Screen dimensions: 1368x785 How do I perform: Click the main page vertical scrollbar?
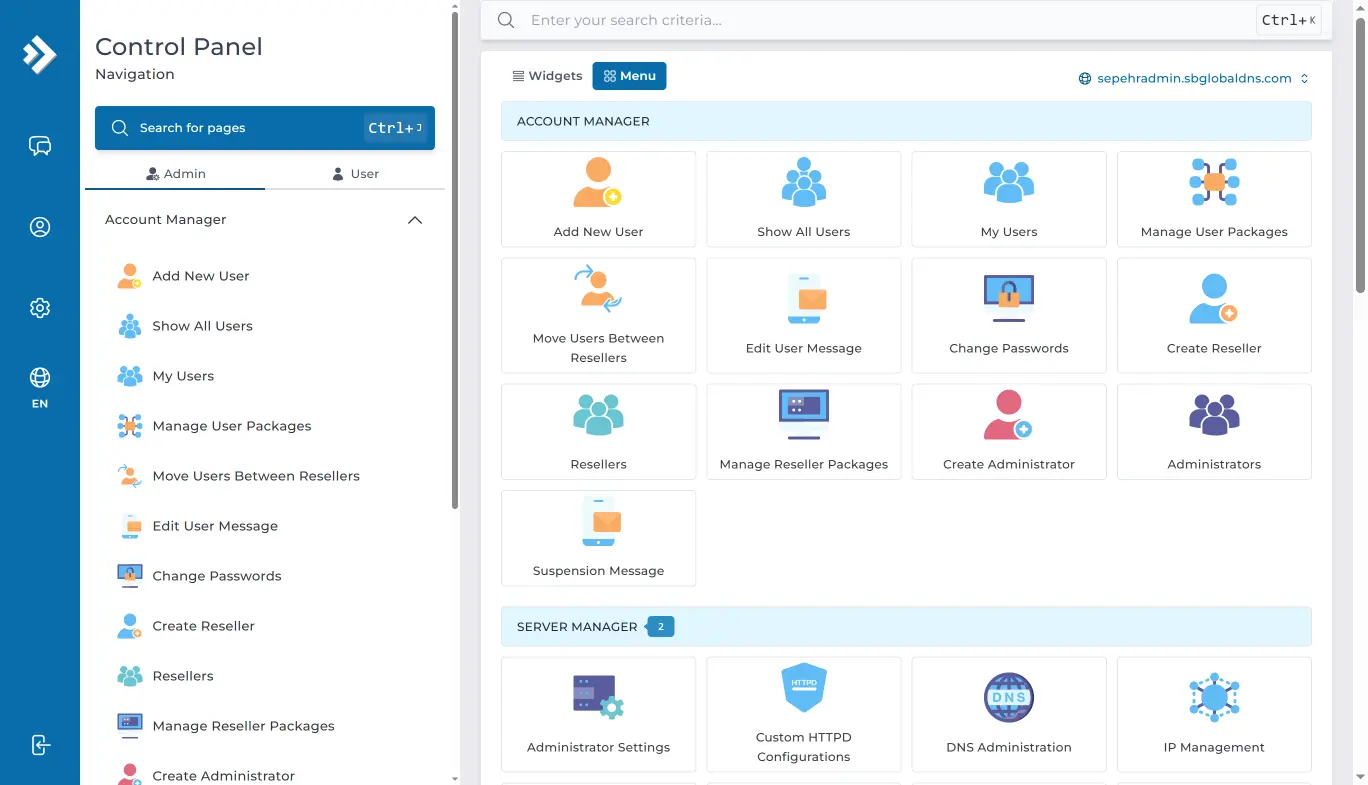pyautogui.click(x=1360, y=155)
